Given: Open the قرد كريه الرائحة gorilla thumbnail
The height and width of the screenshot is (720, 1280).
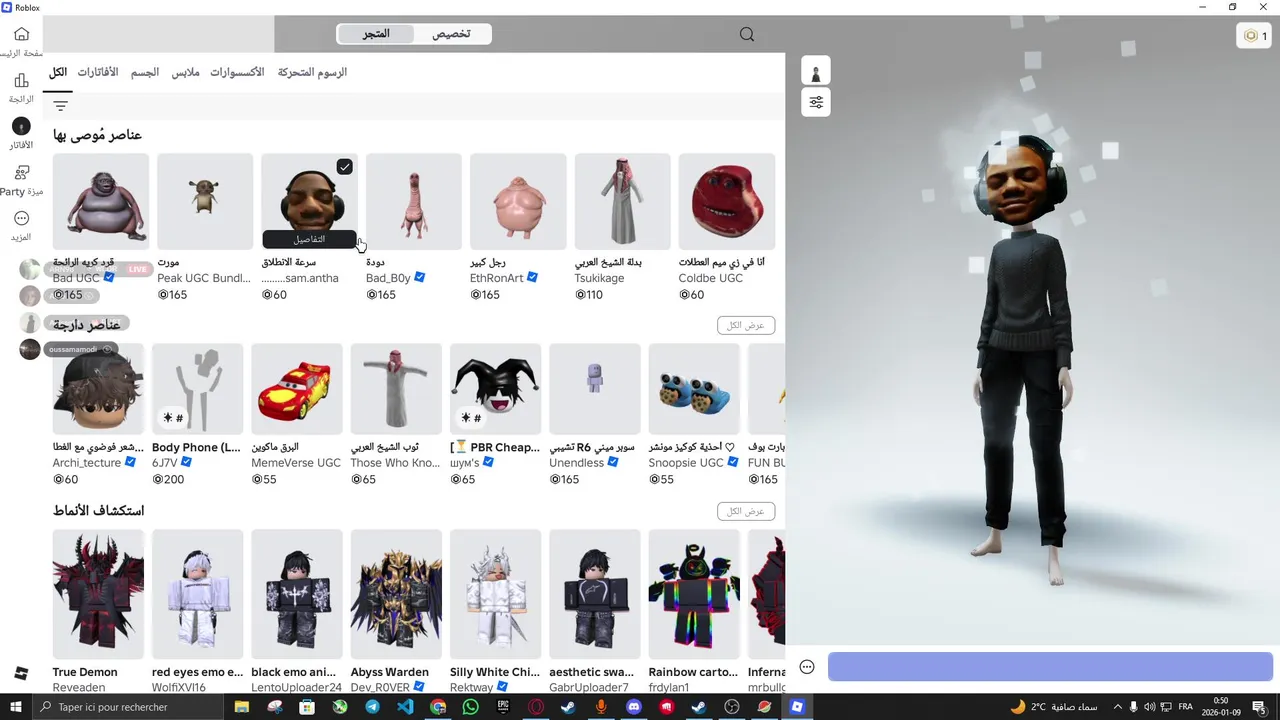Looking at the screenshot, I should [101, 201].
